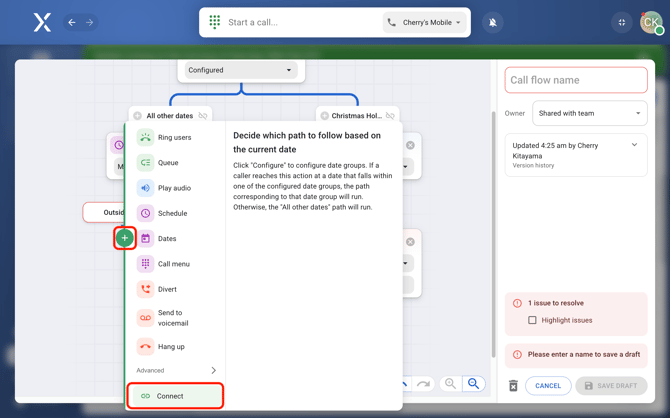This screenshot has width=670, height=418.
Task: Click the Call flow name field
Action: (576, 80)
